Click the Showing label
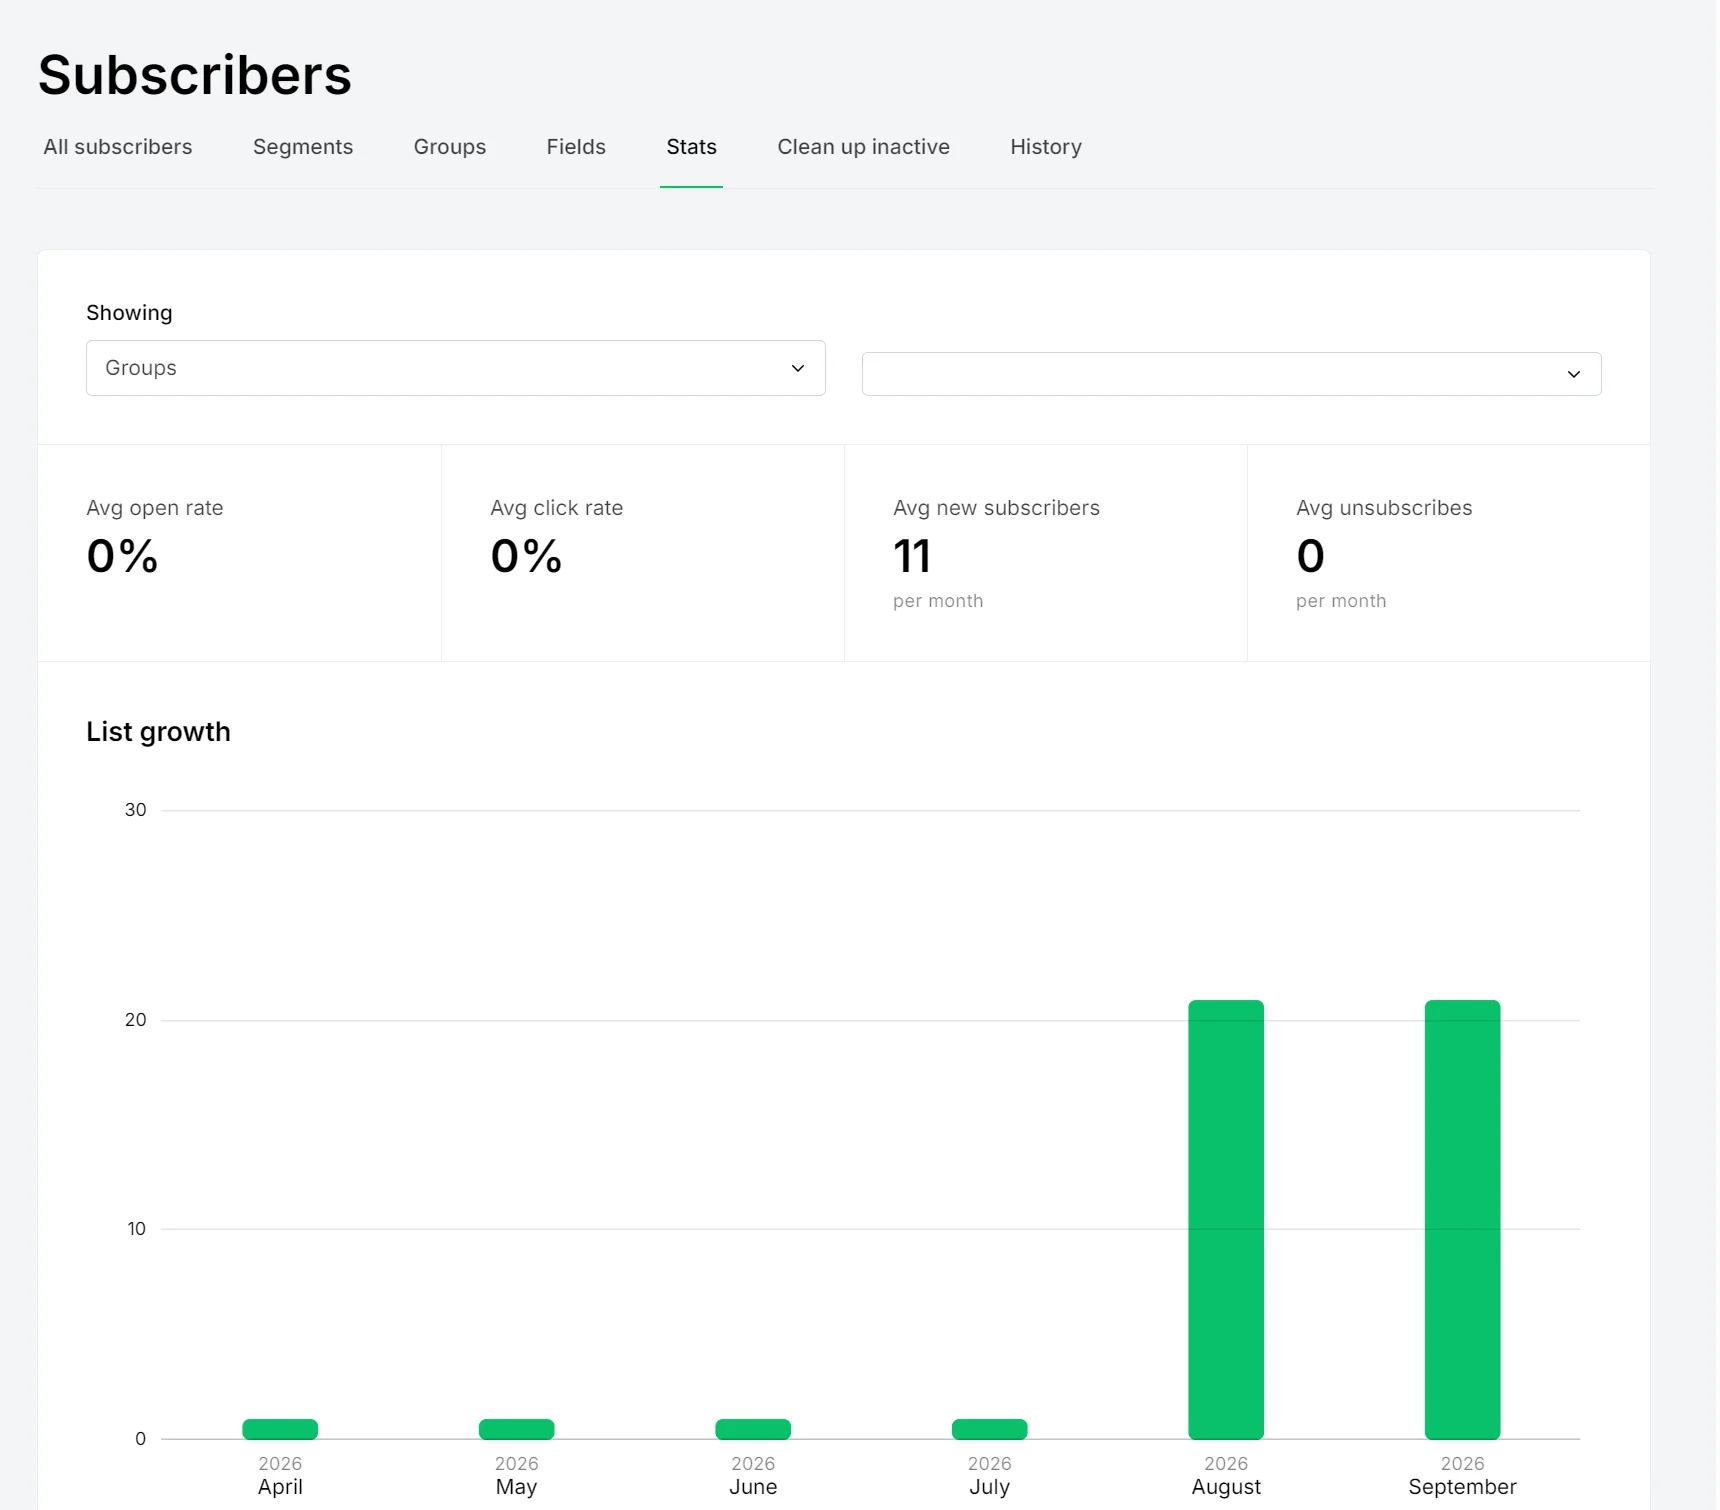 point(129,313)
